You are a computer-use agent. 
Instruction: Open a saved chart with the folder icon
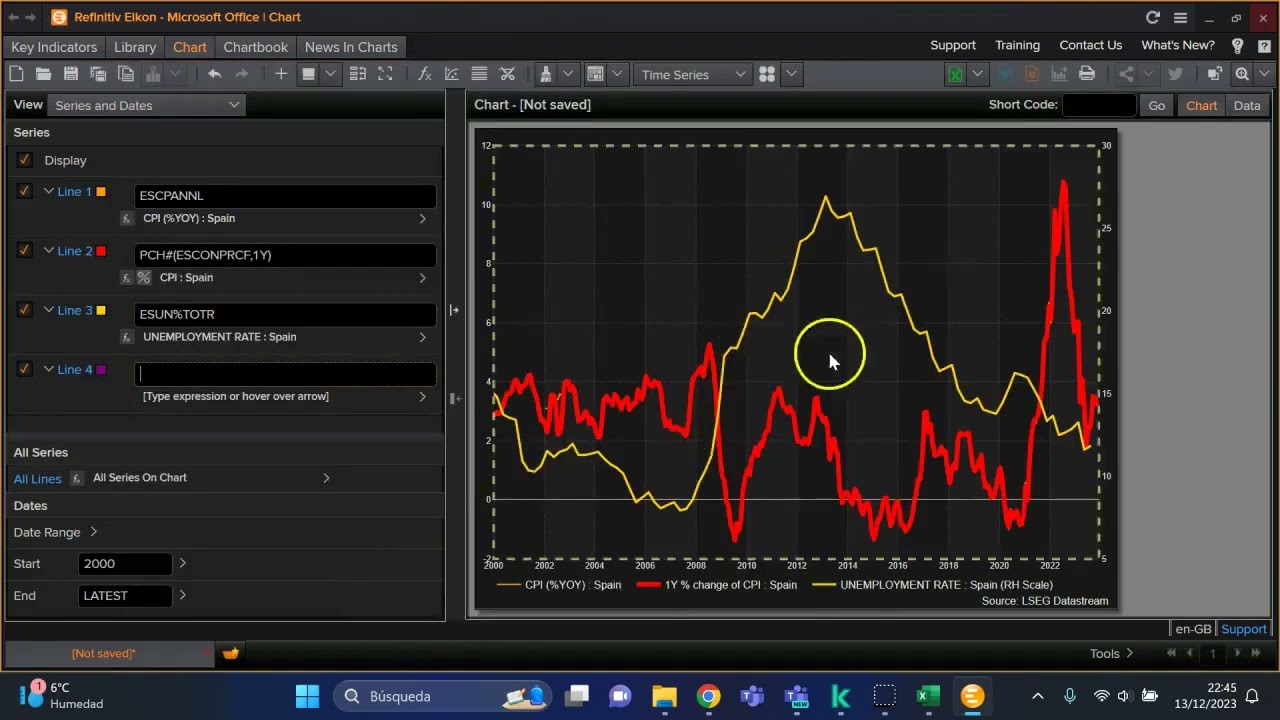tap(43, 74)
